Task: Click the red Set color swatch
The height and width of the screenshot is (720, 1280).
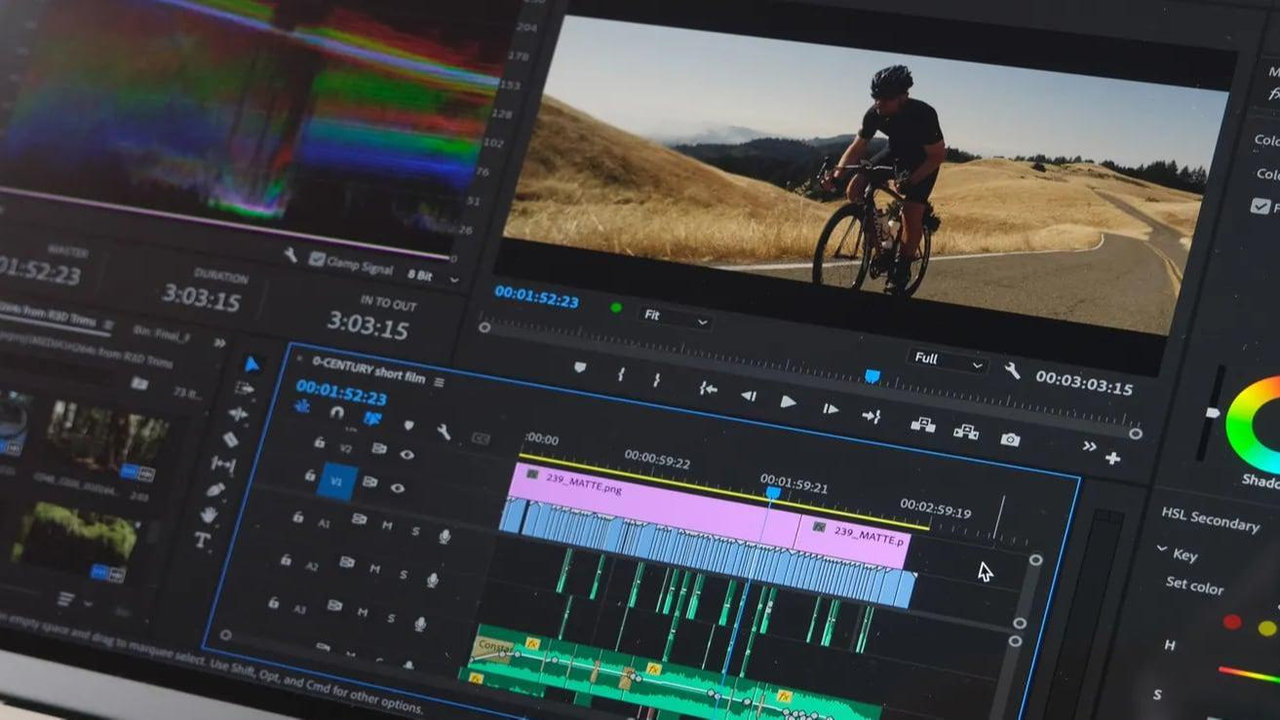Action: pyautogui.click(x=1232, y=621)
